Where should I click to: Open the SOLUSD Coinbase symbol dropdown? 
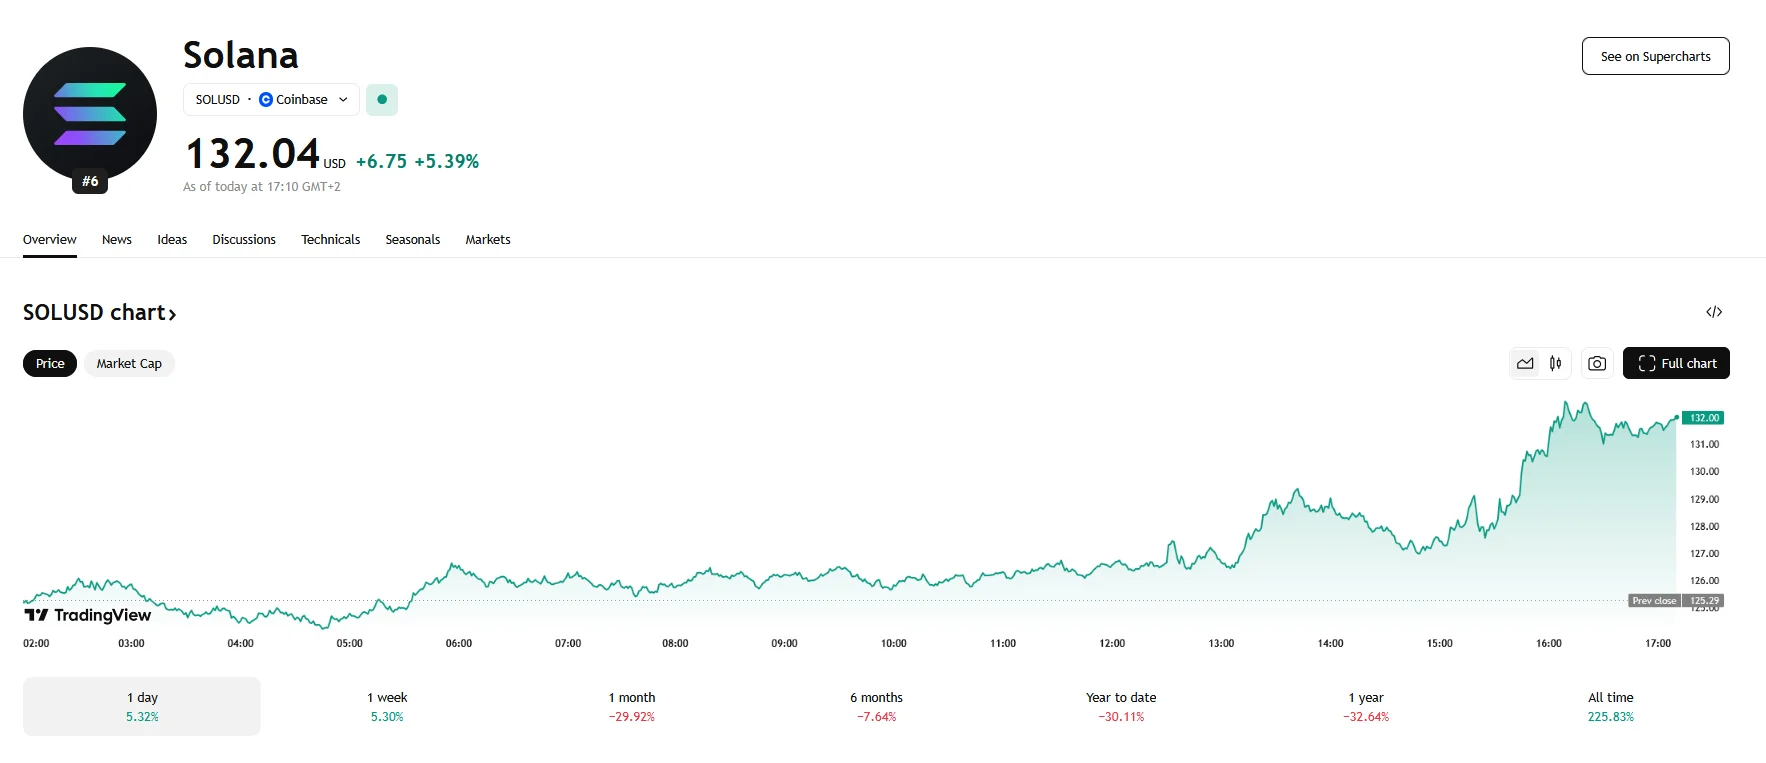pos(271,100)
